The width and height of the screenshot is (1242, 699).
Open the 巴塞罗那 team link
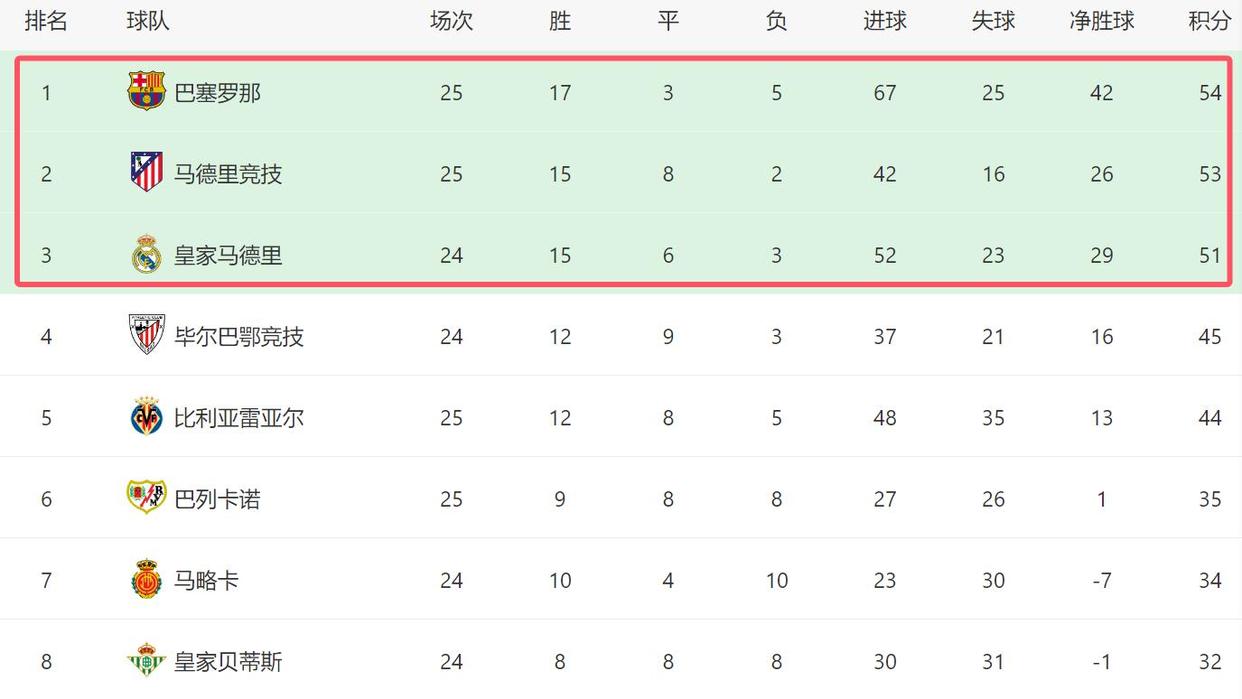tap(218, 93)
